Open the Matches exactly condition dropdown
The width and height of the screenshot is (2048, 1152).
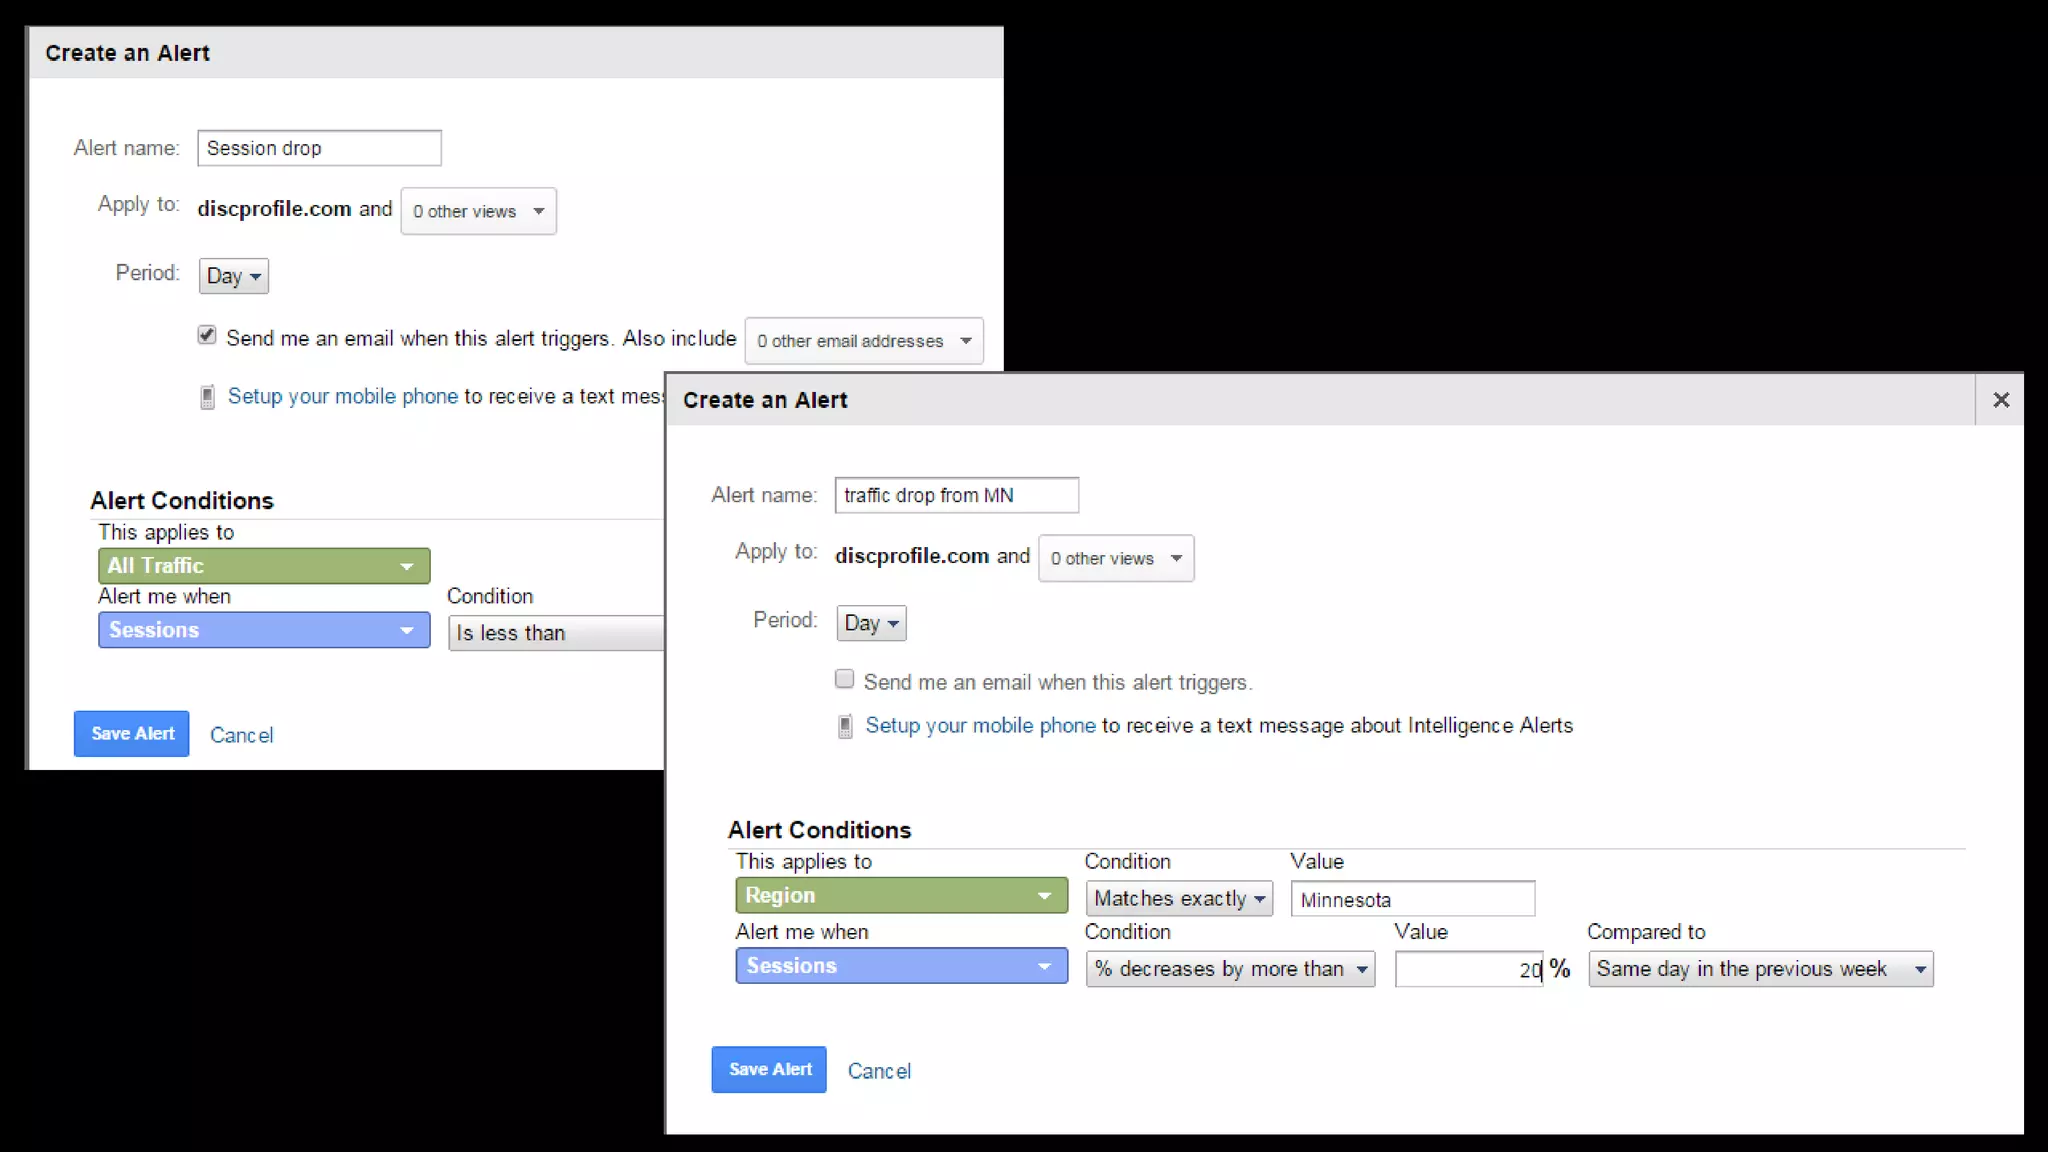pos(1179,898)
